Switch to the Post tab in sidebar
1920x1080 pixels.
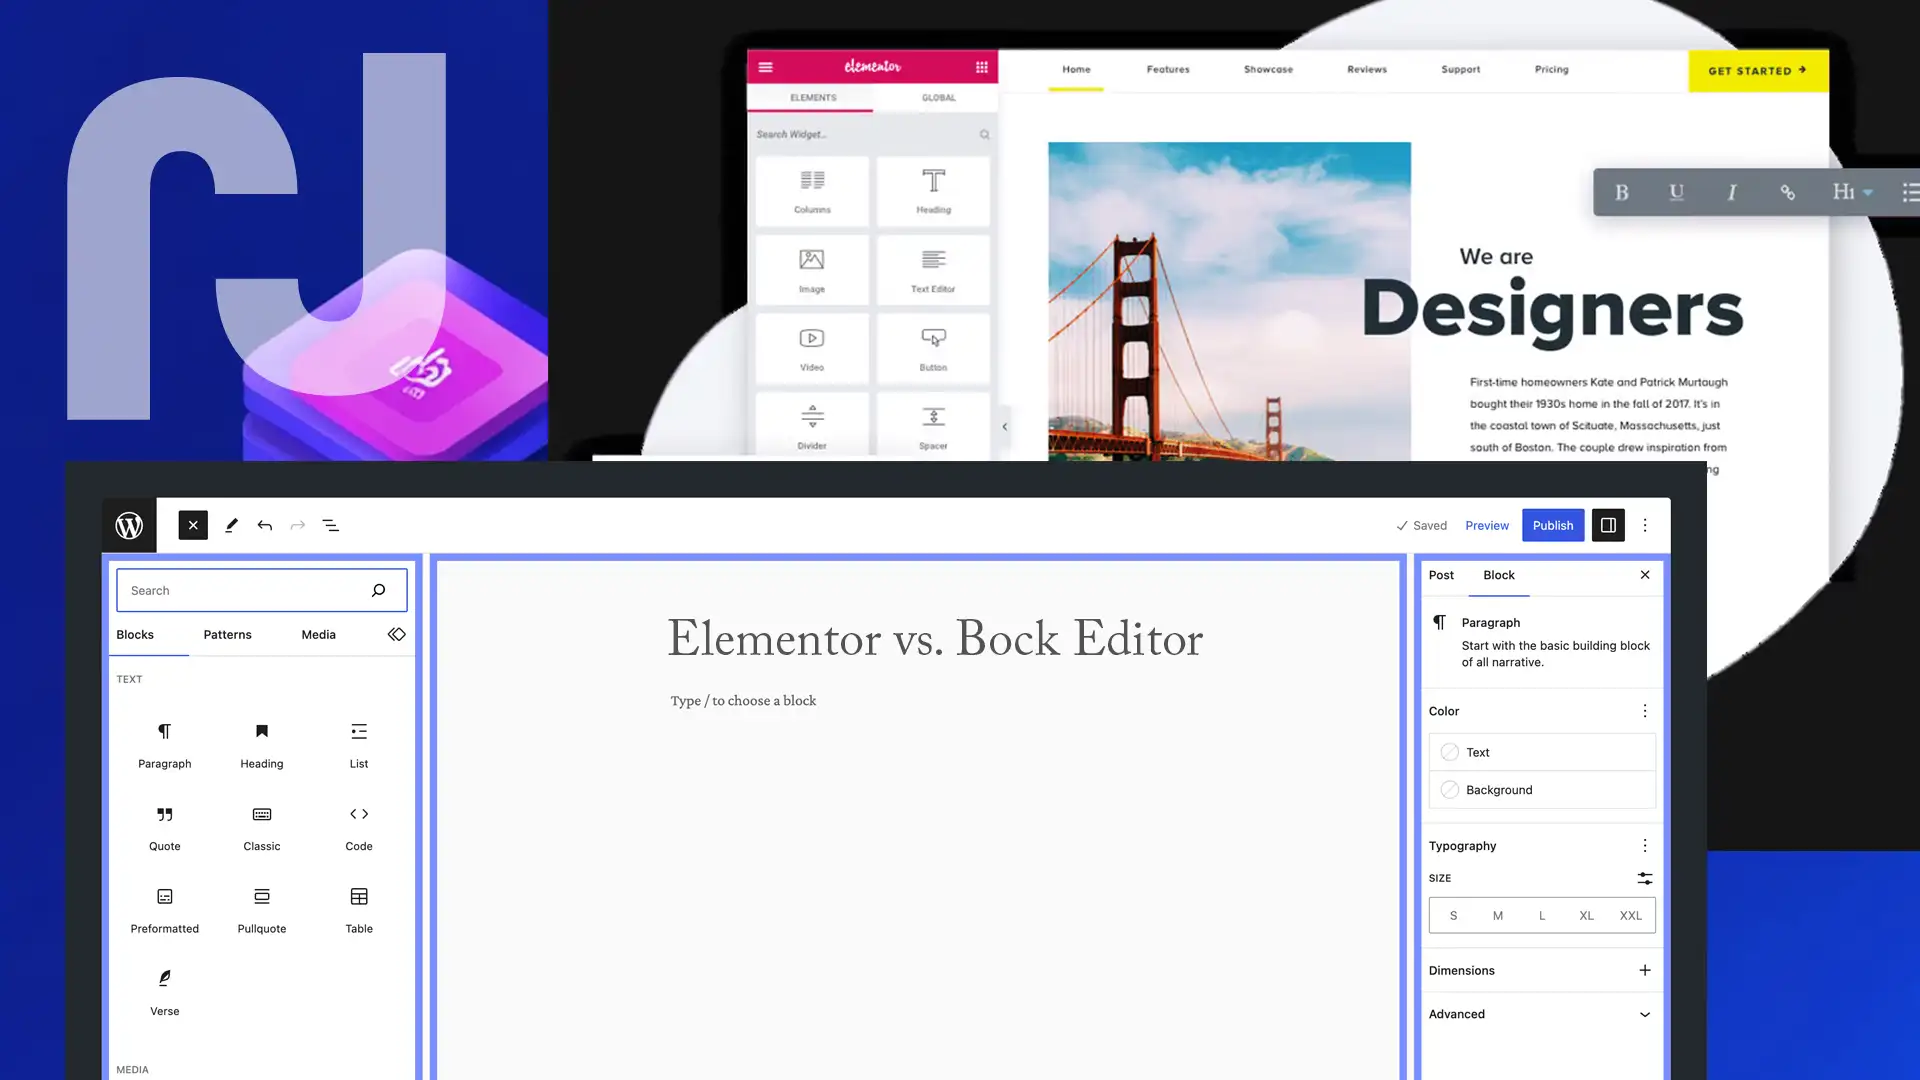pos(1441,575)
